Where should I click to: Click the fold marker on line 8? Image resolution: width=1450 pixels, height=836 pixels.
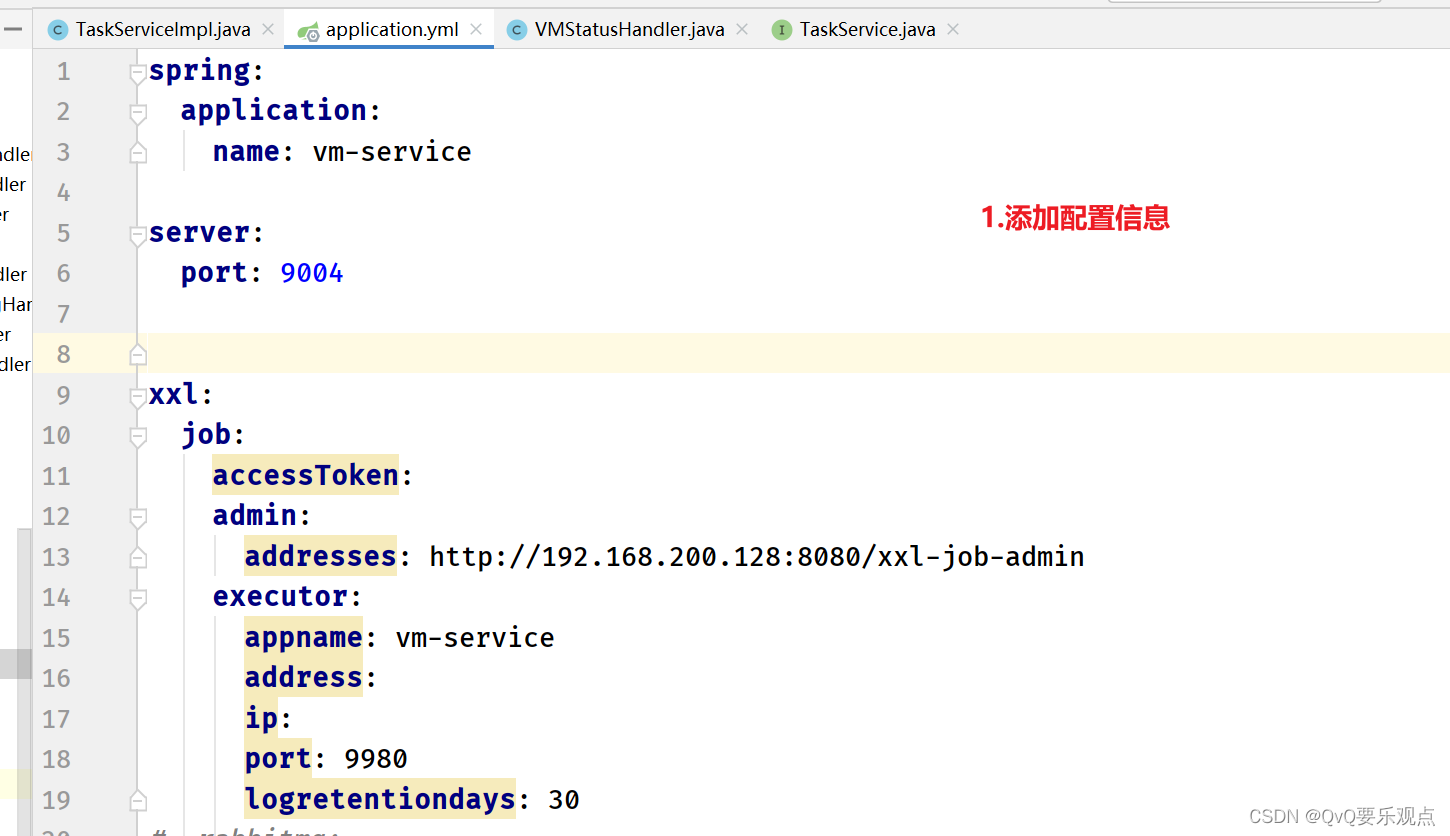[138, 354]
